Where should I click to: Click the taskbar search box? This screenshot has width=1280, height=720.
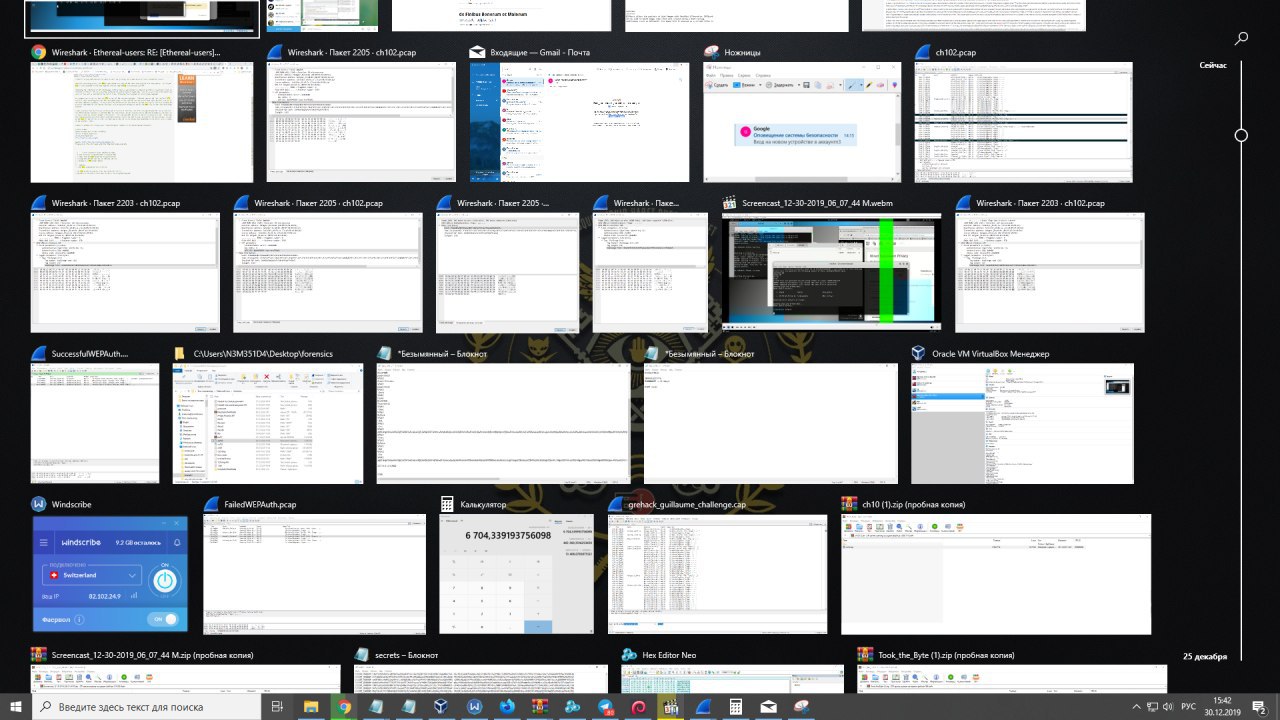pyautogui.click(x=148, y=707)
